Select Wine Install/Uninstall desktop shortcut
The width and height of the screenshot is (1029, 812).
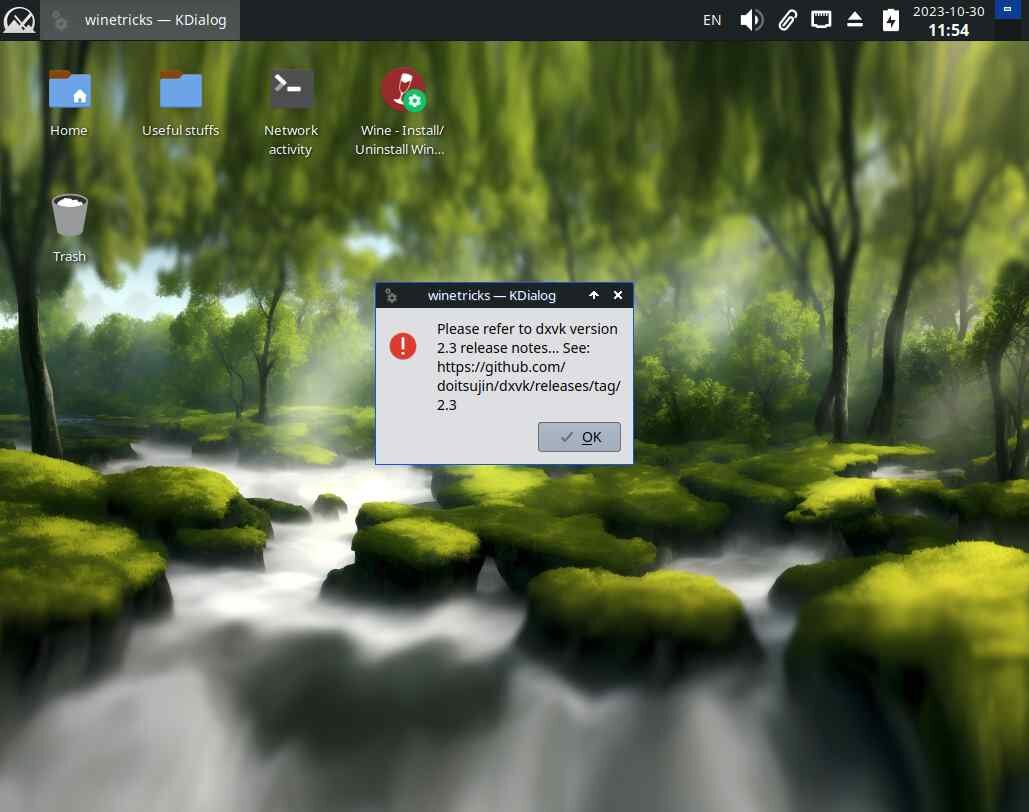coord(401,112)
